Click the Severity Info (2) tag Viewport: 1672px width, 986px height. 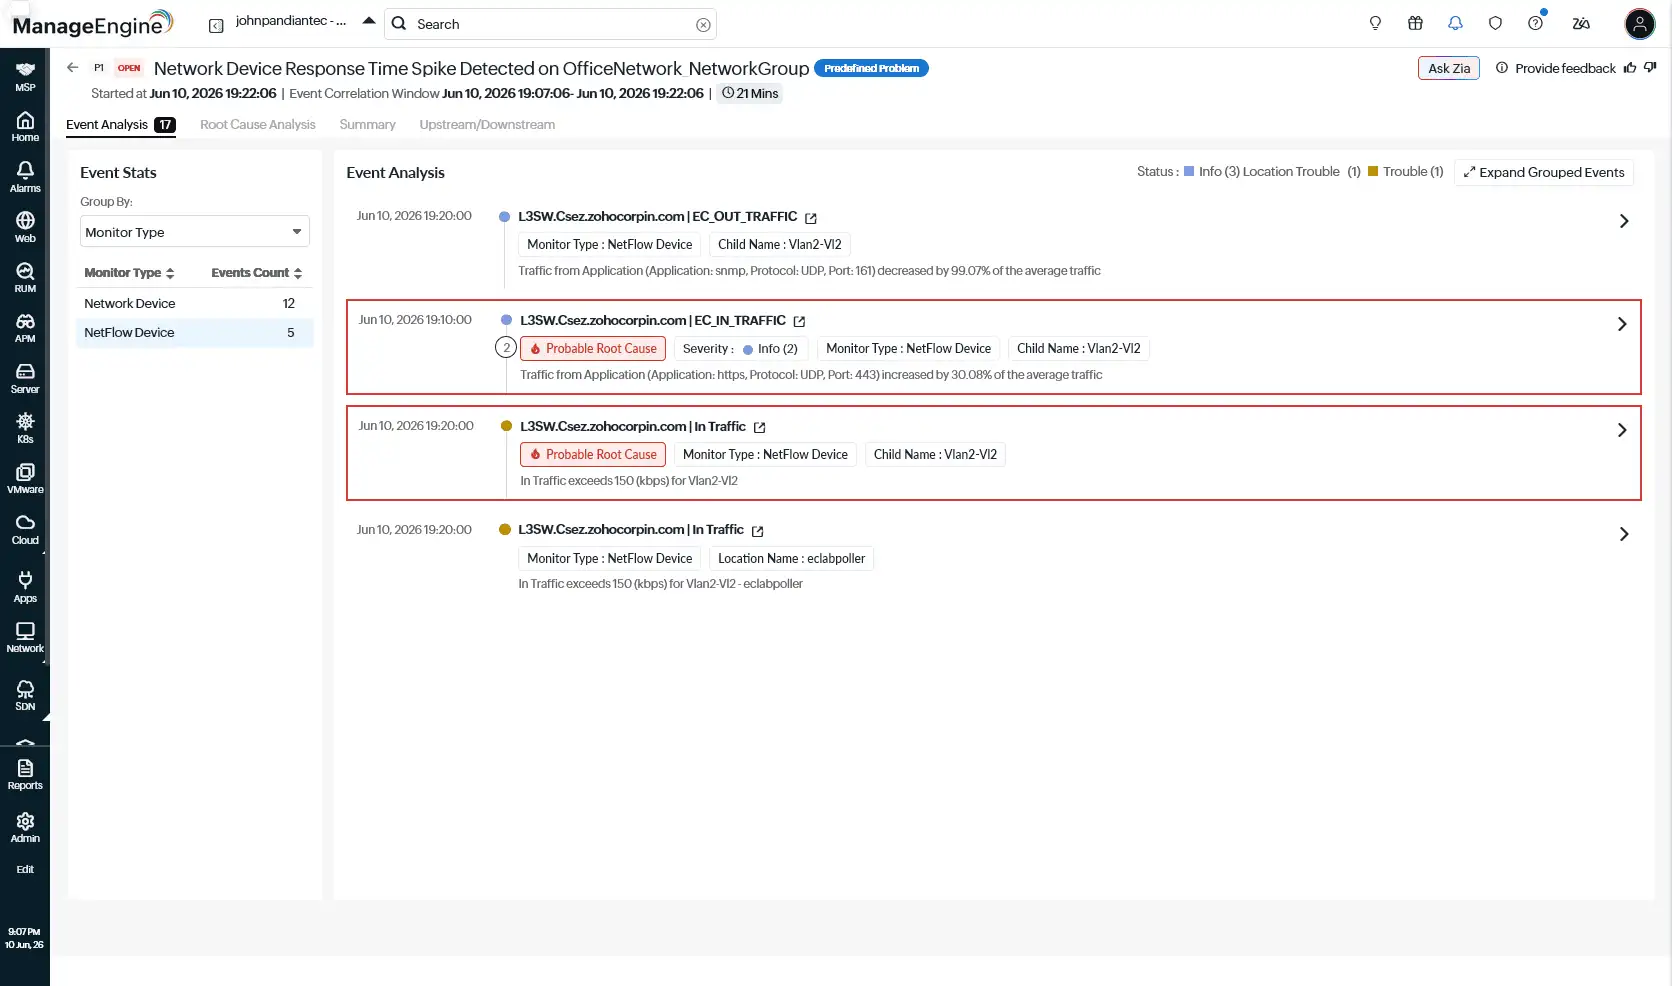coord(740,348)
